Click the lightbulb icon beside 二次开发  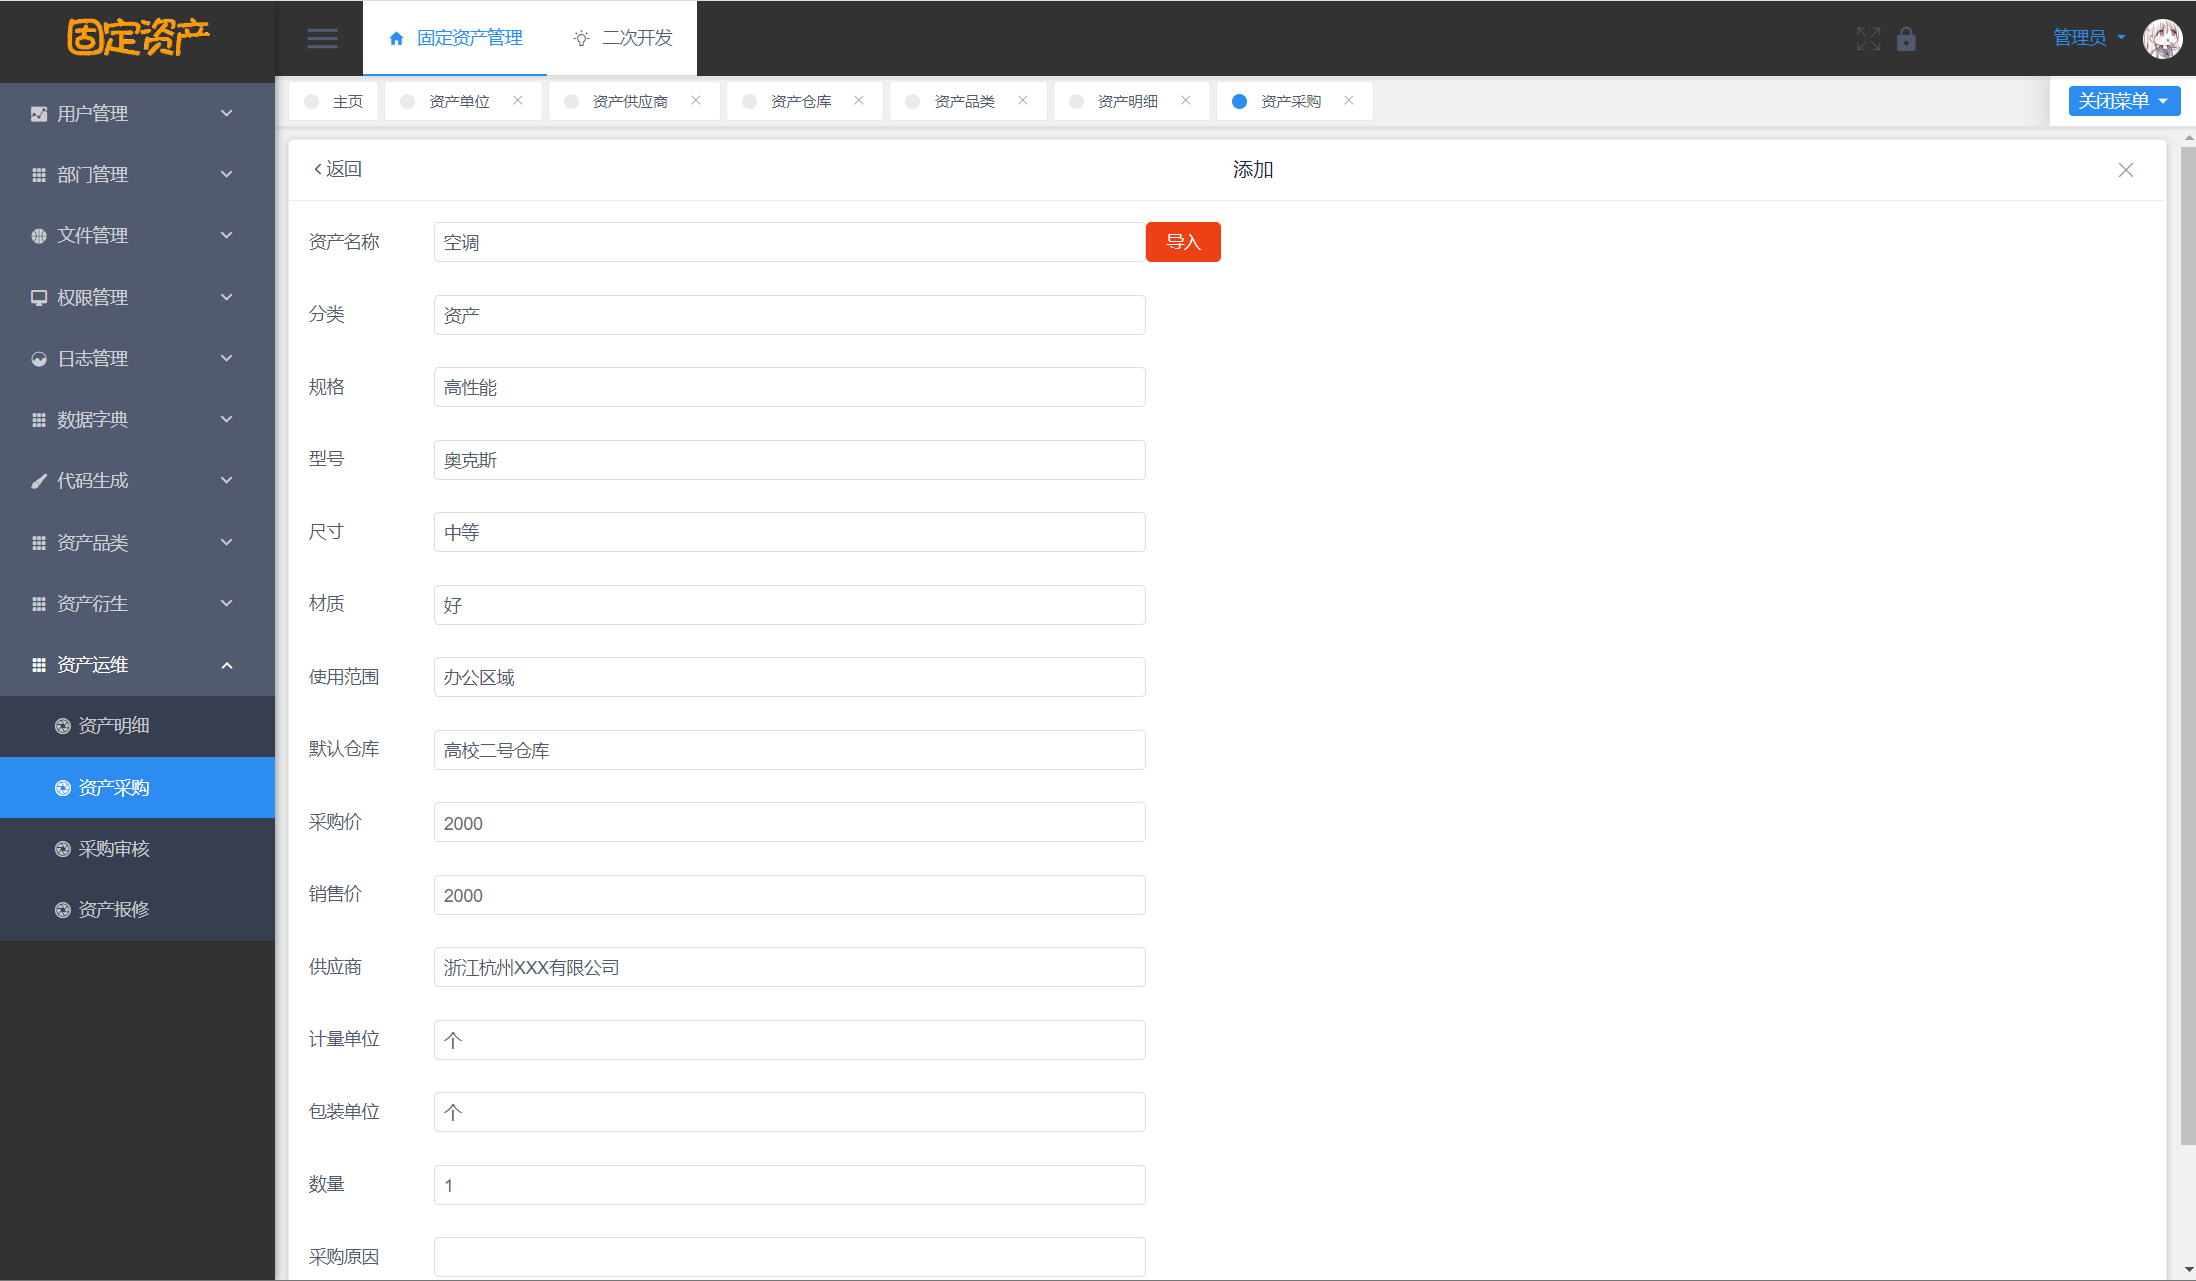click(581, 38)
